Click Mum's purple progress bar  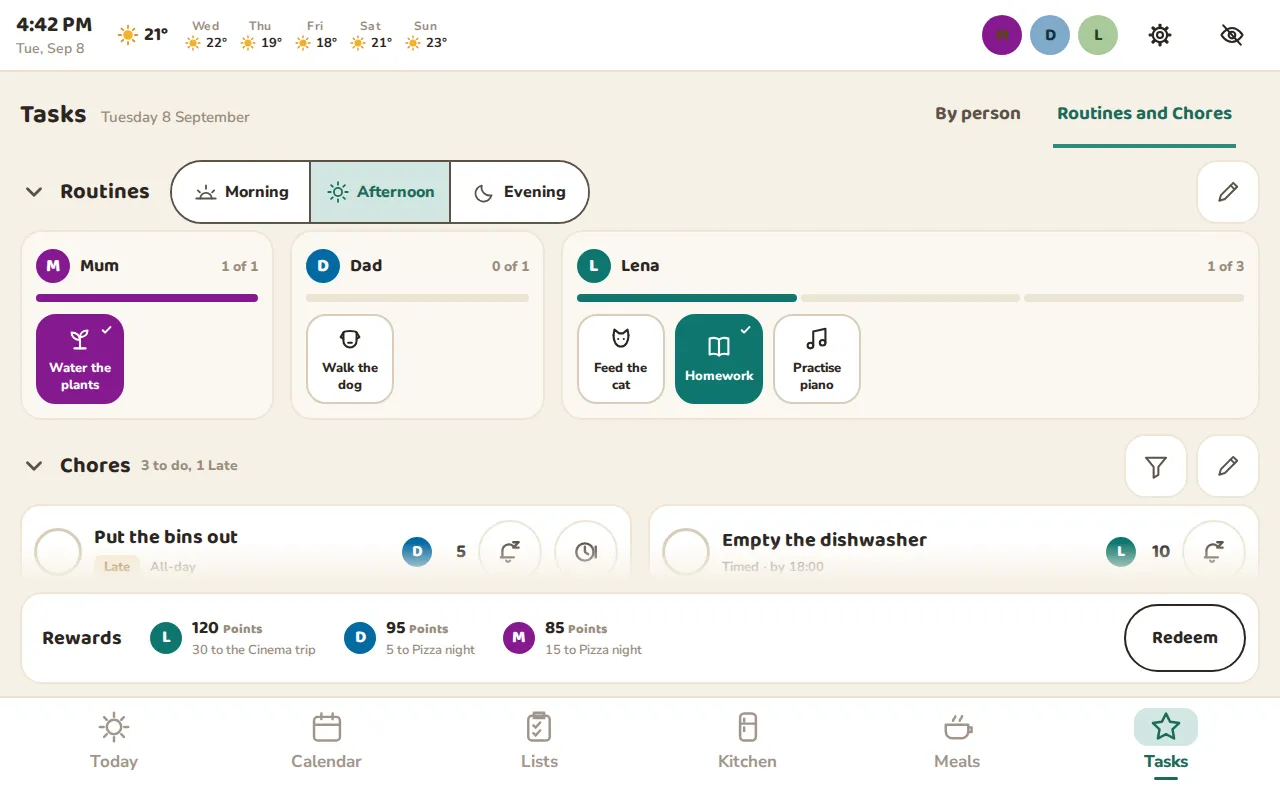pos(147,298)
